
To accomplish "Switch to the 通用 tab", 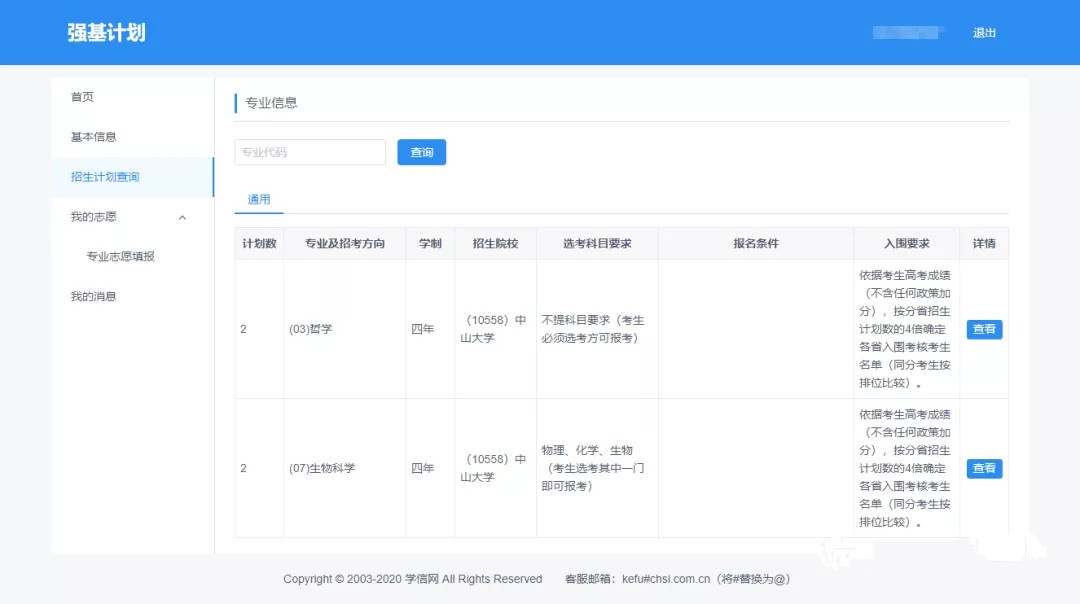I will (258, 200).
